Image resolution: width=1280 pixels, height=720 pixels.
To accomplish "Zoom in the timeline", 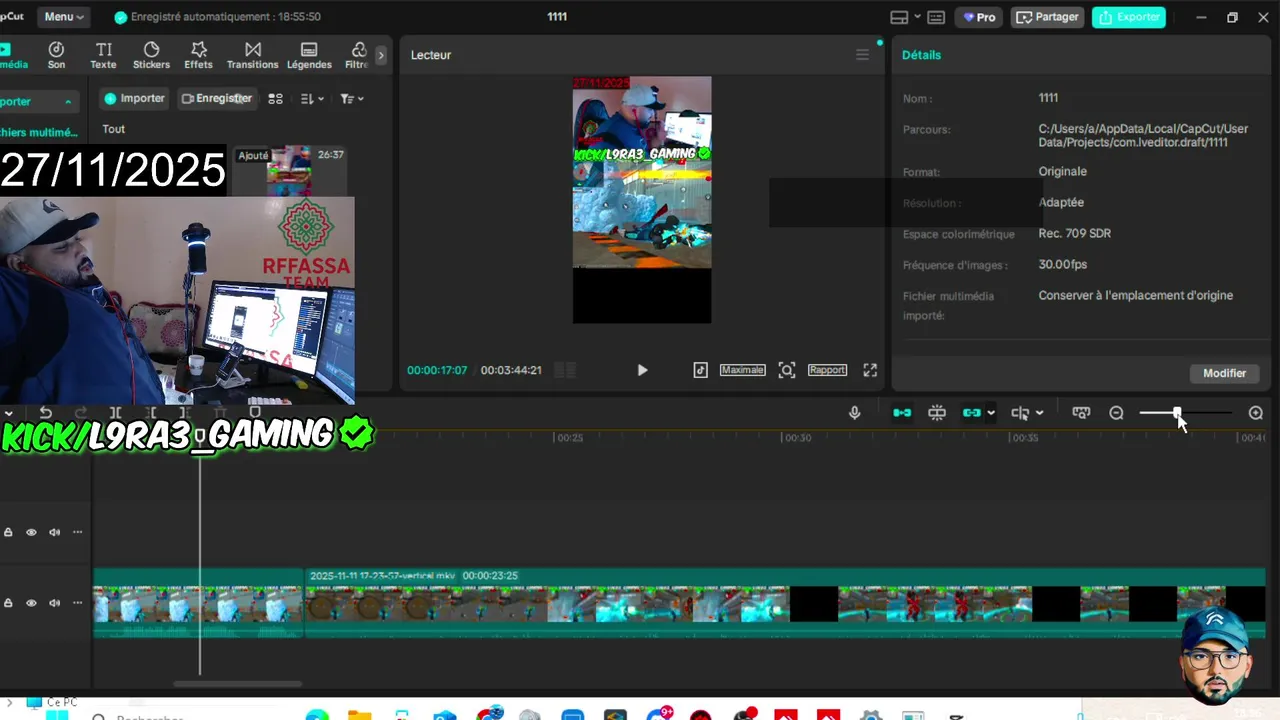I will [x=1256, y=413].
